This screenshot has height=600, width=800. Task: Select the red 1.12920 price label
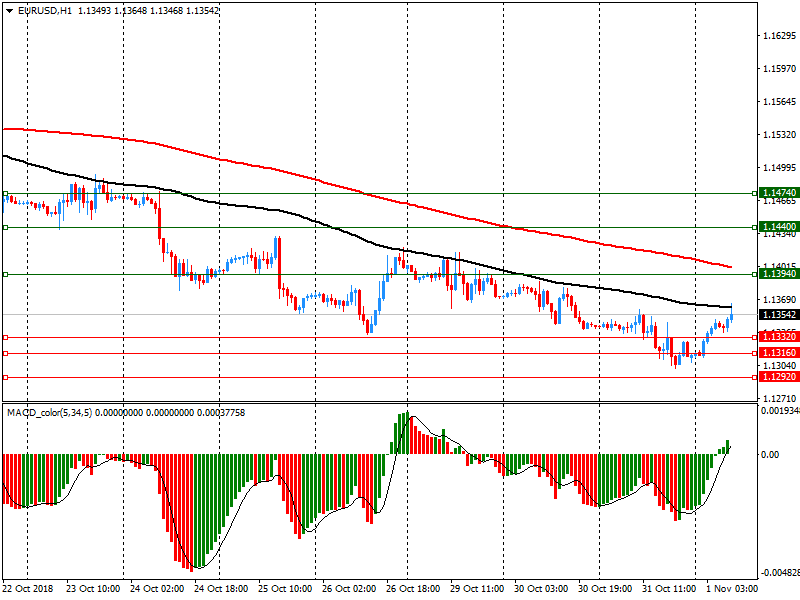tap(778, 377)
